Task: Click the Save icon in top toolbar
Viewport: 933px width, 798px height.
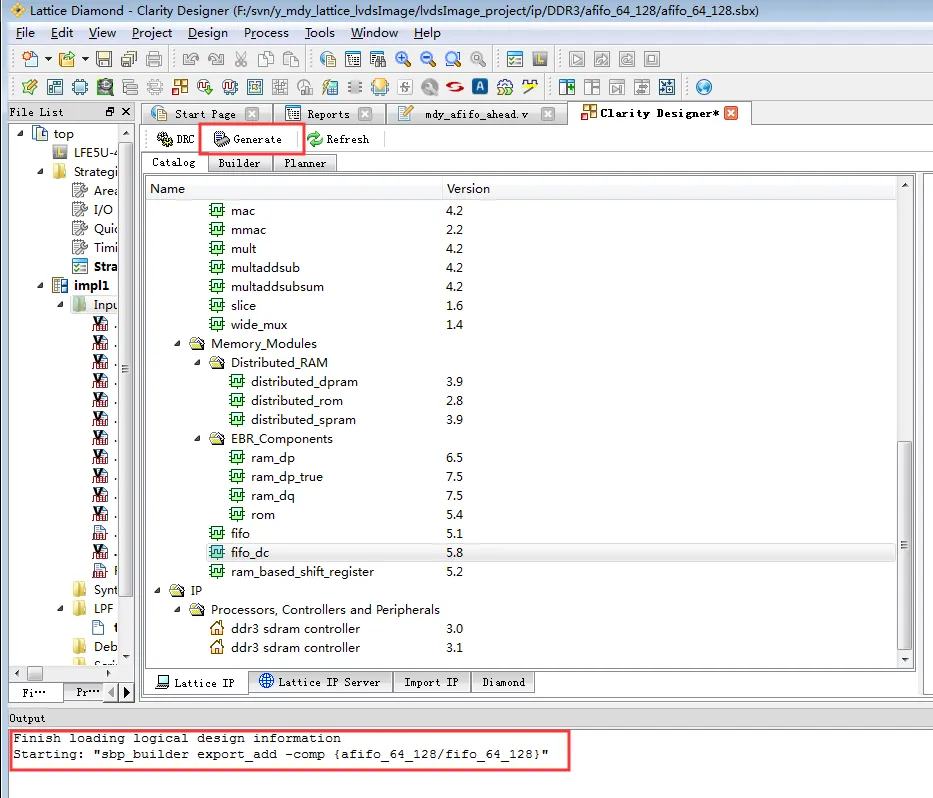Action: pyautogui.click(x=104, y=59)
